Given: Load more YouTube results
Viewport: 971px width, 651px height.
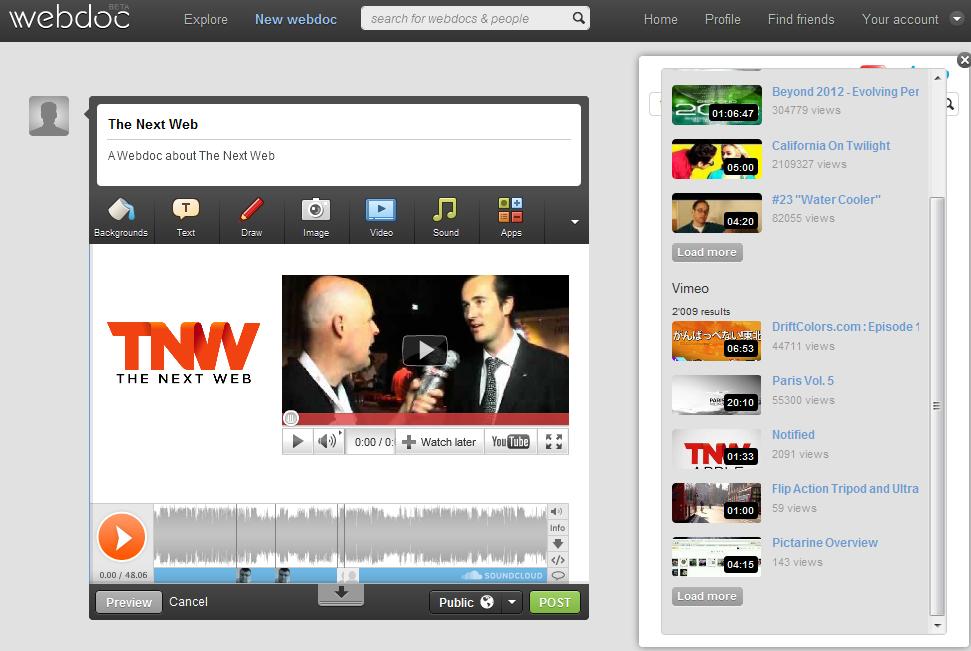Looking at the screenshot, I should click(707, 252).
